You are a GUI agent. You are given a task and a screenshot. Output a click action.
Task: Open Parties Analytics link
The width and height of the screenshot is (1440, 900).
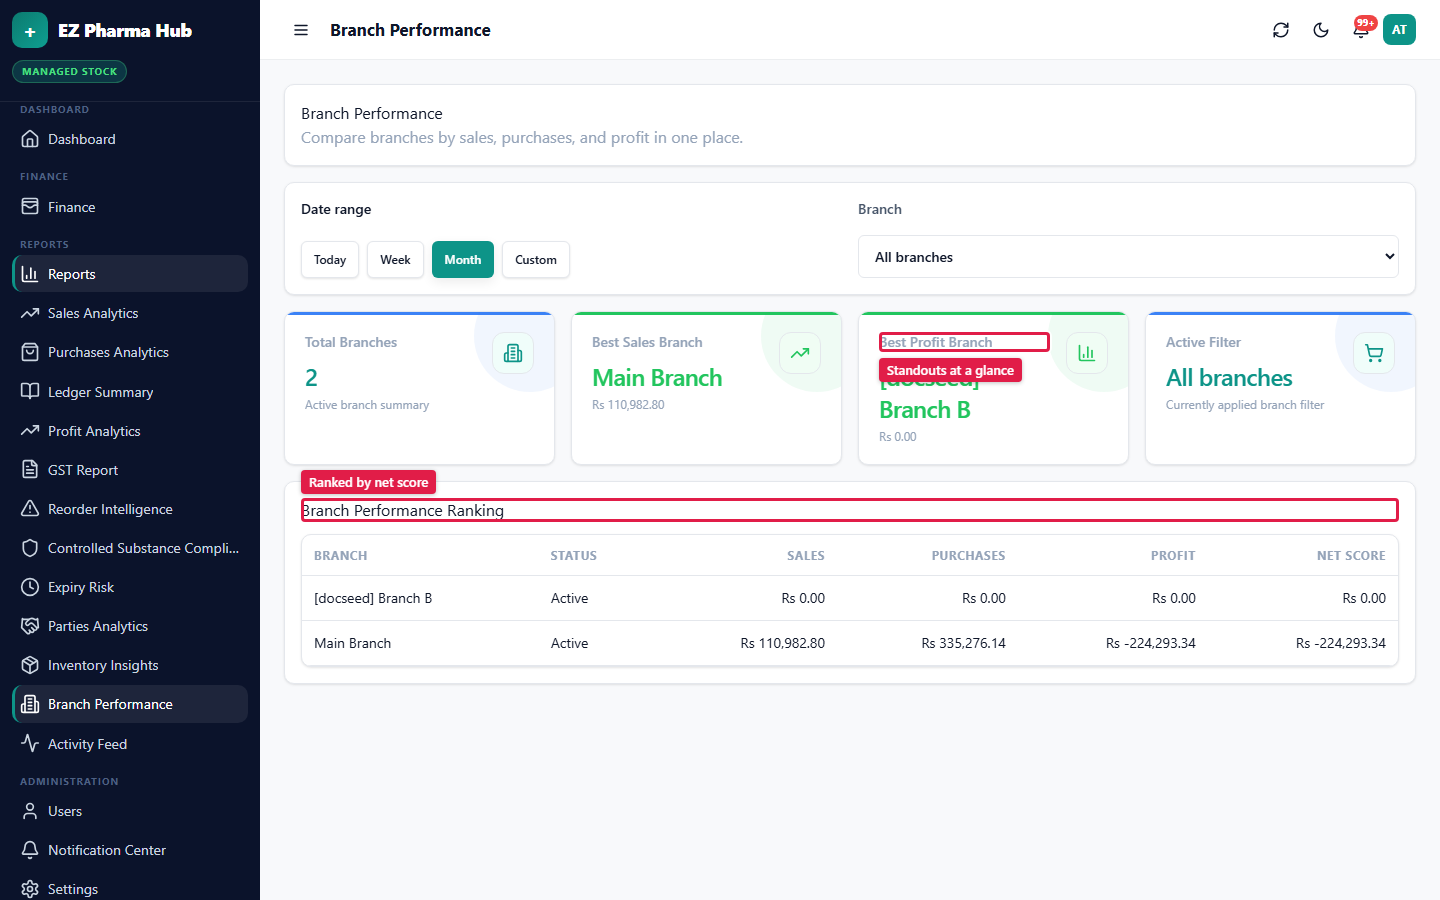point(130,626)
